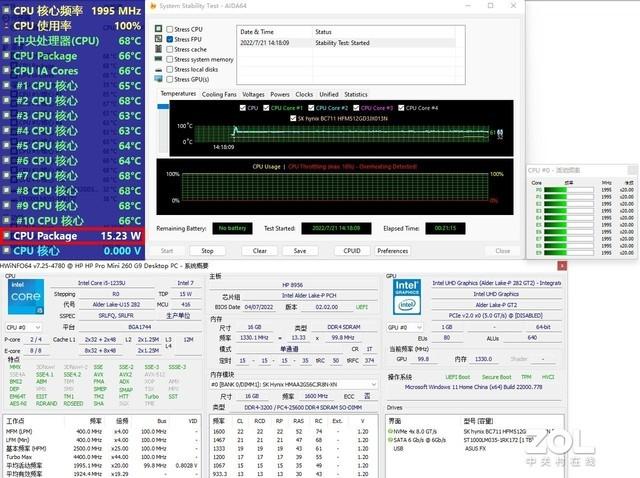Click the Turbo Max frequency row
The height and width of the screenshot is (478, 640).
coord(102,457)
